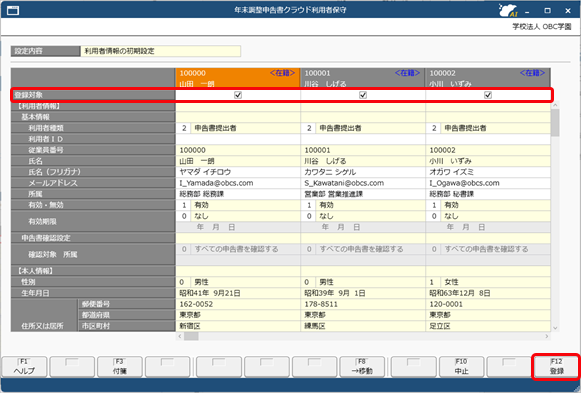
Task: Click 利用者種類 cell for 山田 一朗
Action: (x=238, y=128)
